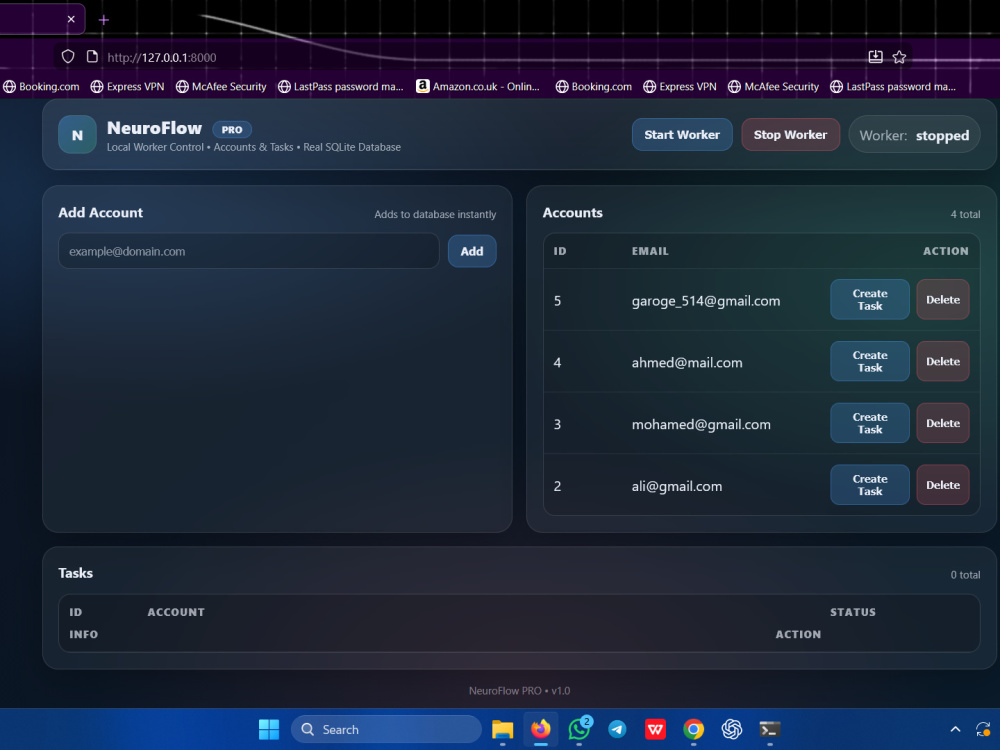
Task: Create Task for garoge_514@gmail.com
Action: click(870, 299)
